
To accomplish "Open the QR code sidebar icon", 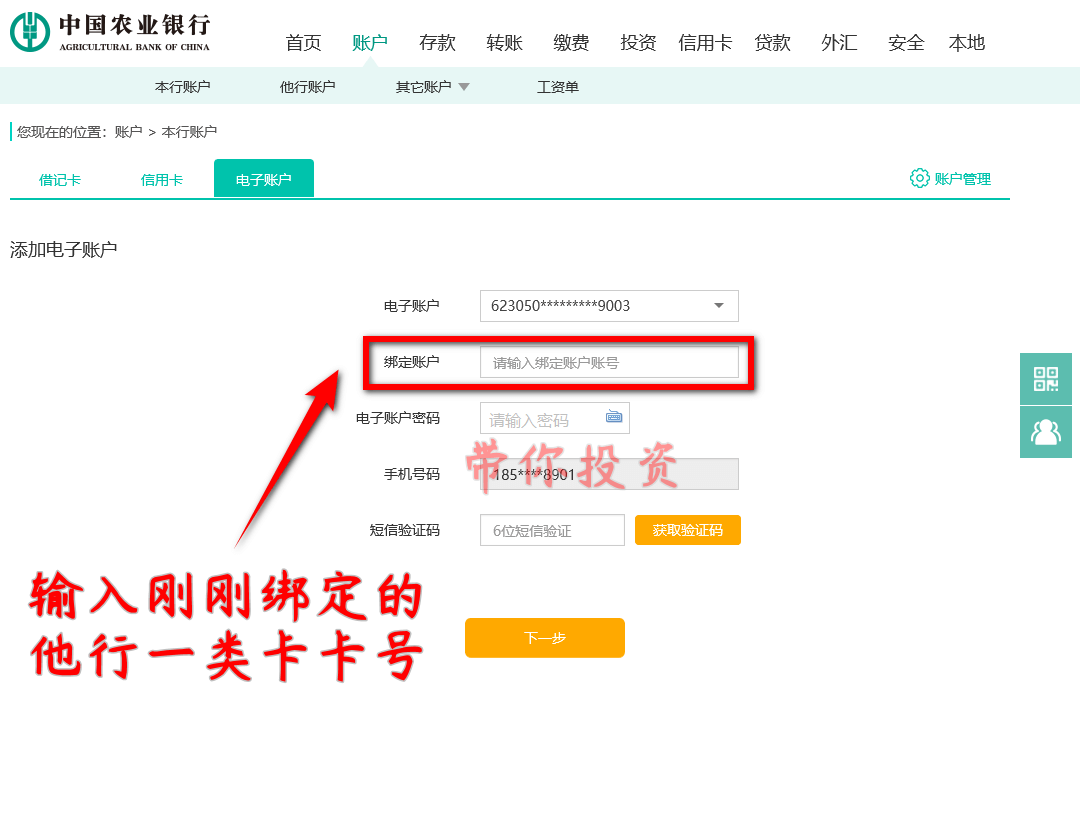I will 1046,379.
